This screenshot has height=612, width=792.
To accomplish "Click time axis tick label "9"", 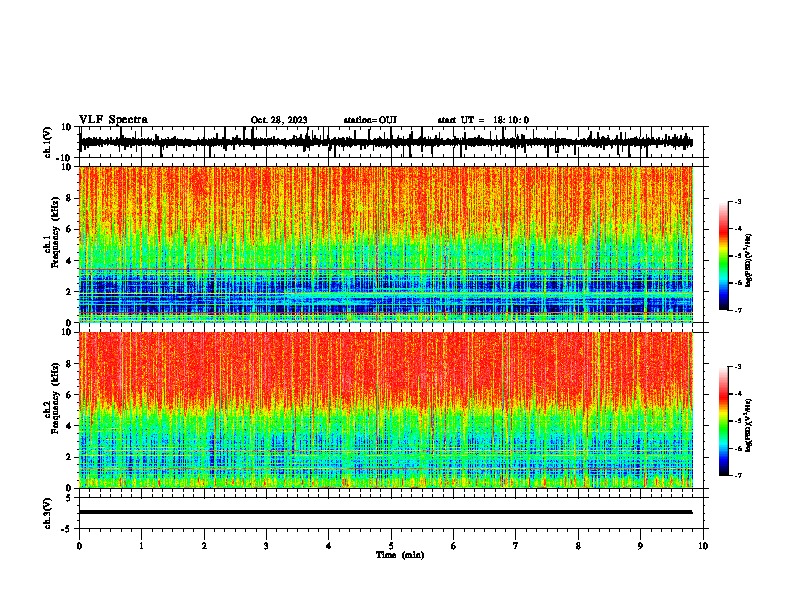I will (640, 546).
